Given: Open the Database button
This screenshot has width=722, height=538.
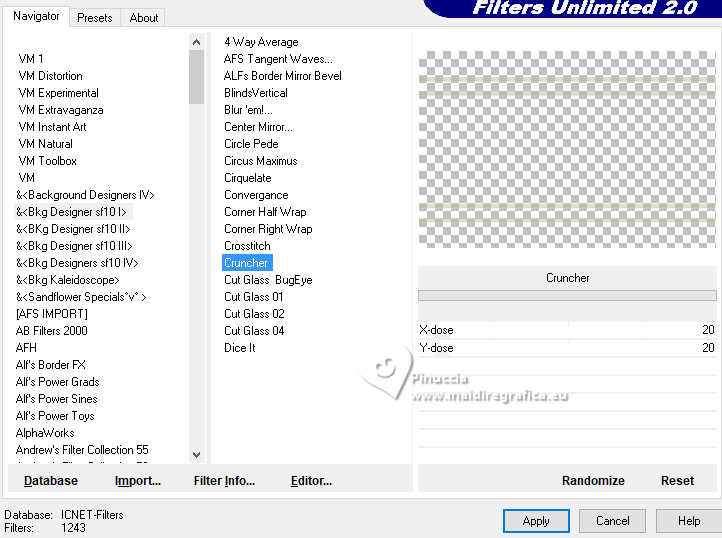Looking at the screenshot, I should [51, 481].
